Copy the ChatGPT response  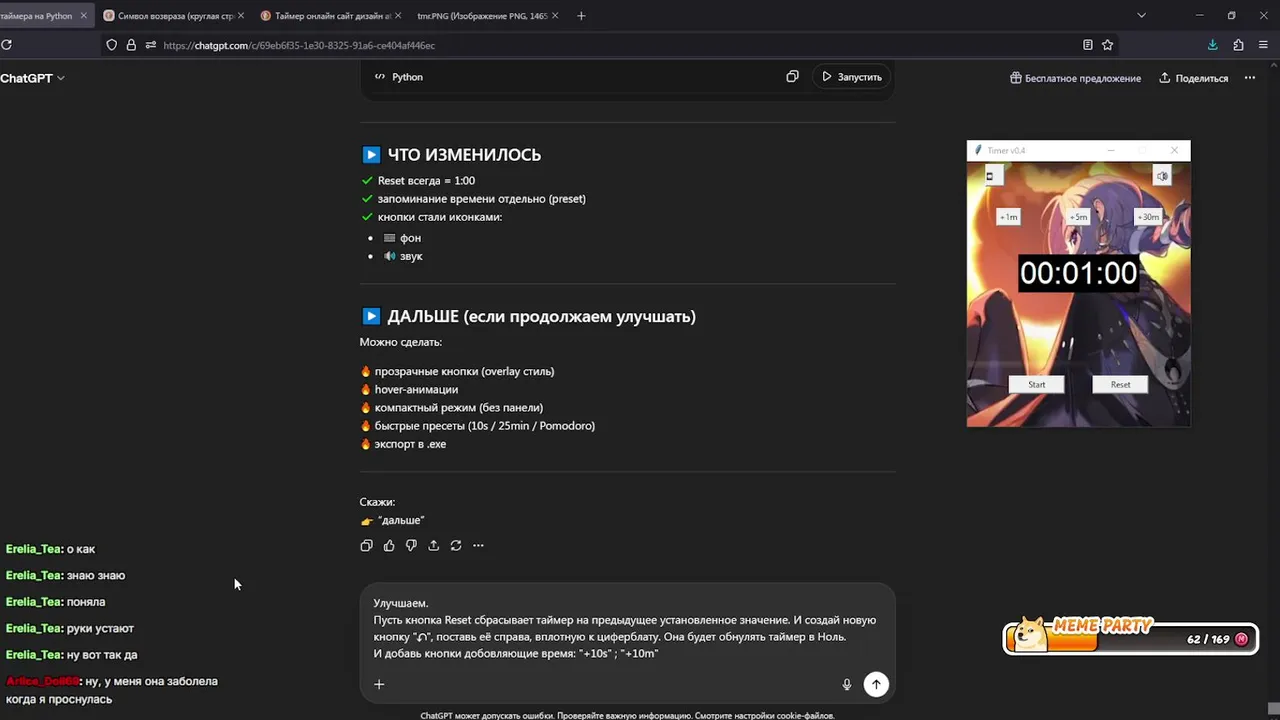click(x=366, y=546)
